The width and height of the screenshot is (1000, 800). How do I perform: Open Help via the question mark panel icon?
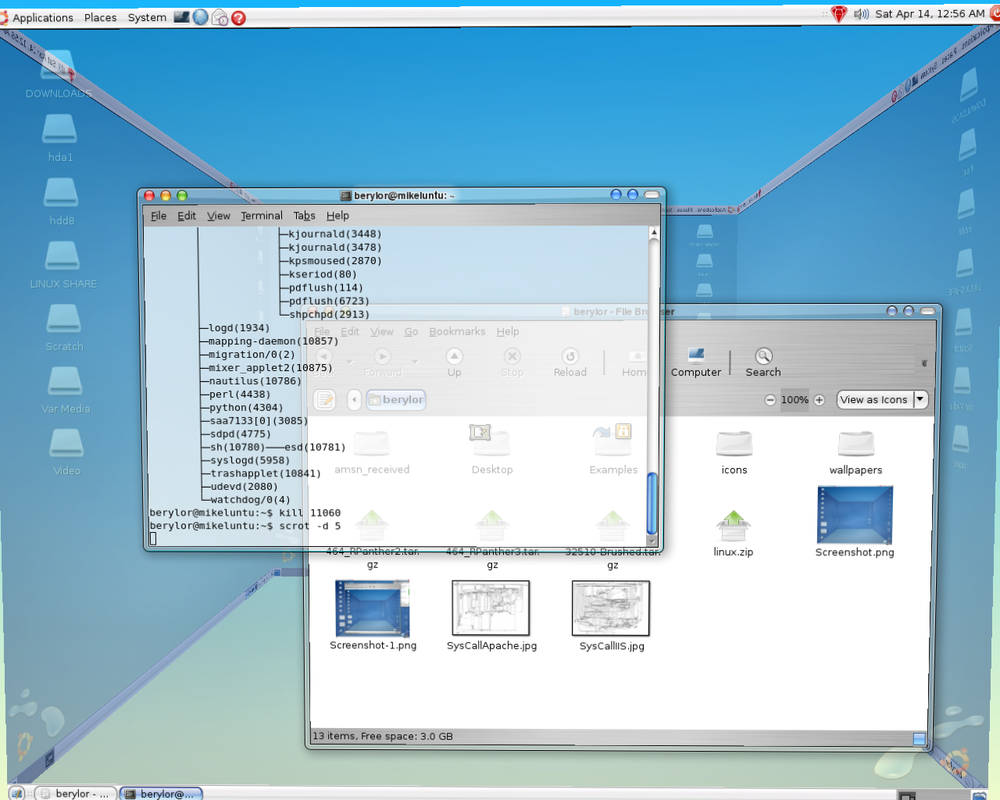(x=238, y=17)
